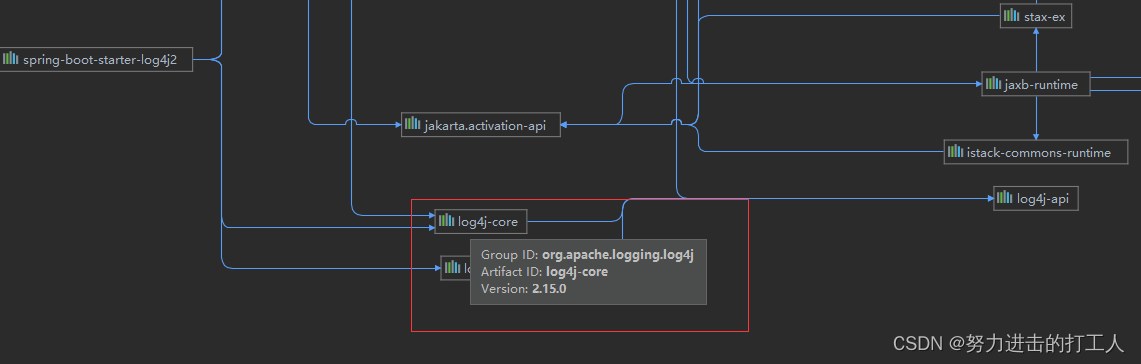Click the library icon of the node partly hidden by the tooltip
This screenshot has height=364, width=1141.
452,267
